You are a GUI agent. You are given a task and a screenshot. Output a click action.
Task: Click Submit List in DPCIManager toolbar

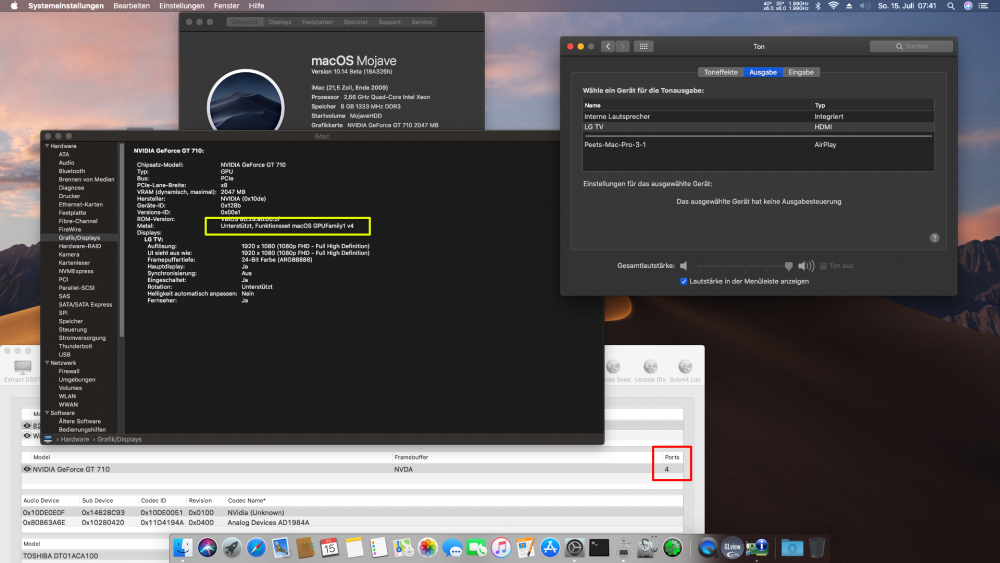point(685,371)
